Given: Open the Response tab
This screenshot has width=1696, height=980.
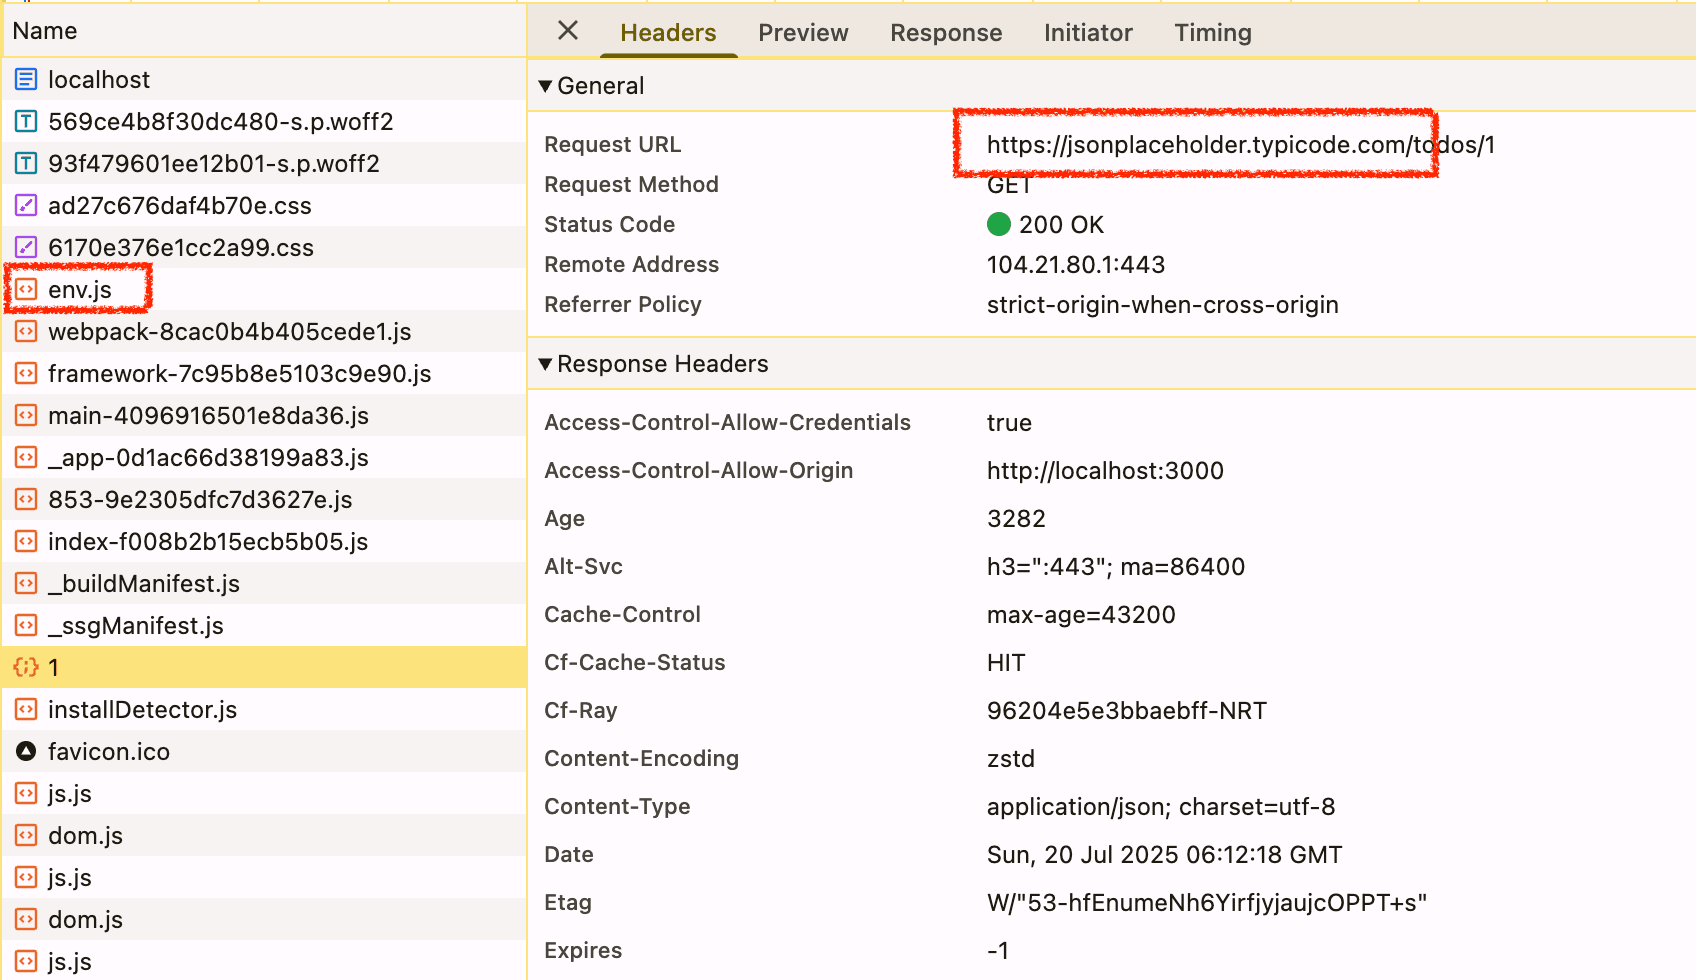Looking at the screenshot, I should click(946, 33).
